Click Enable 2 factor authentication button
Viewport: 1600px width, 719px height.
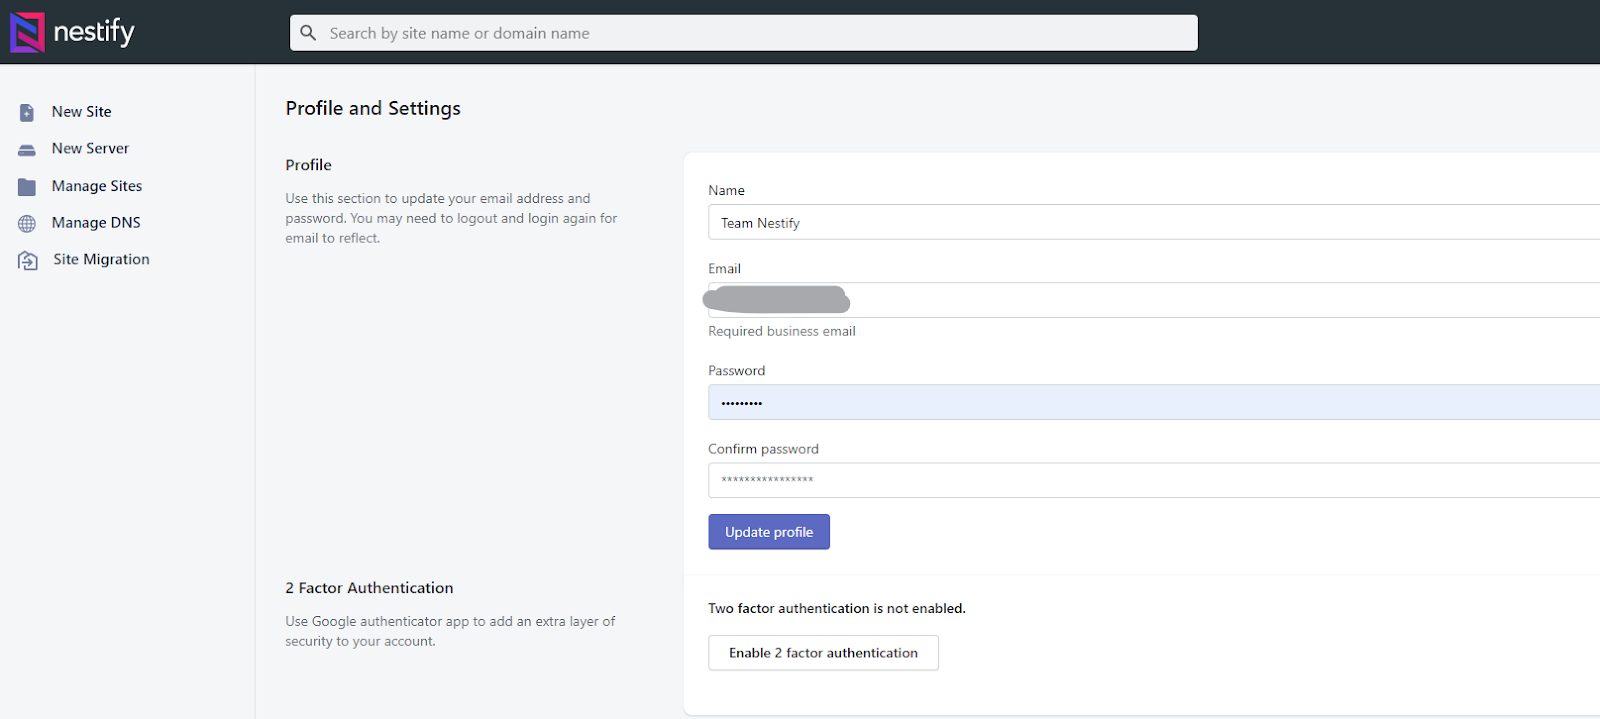click(x=823, y=653)
